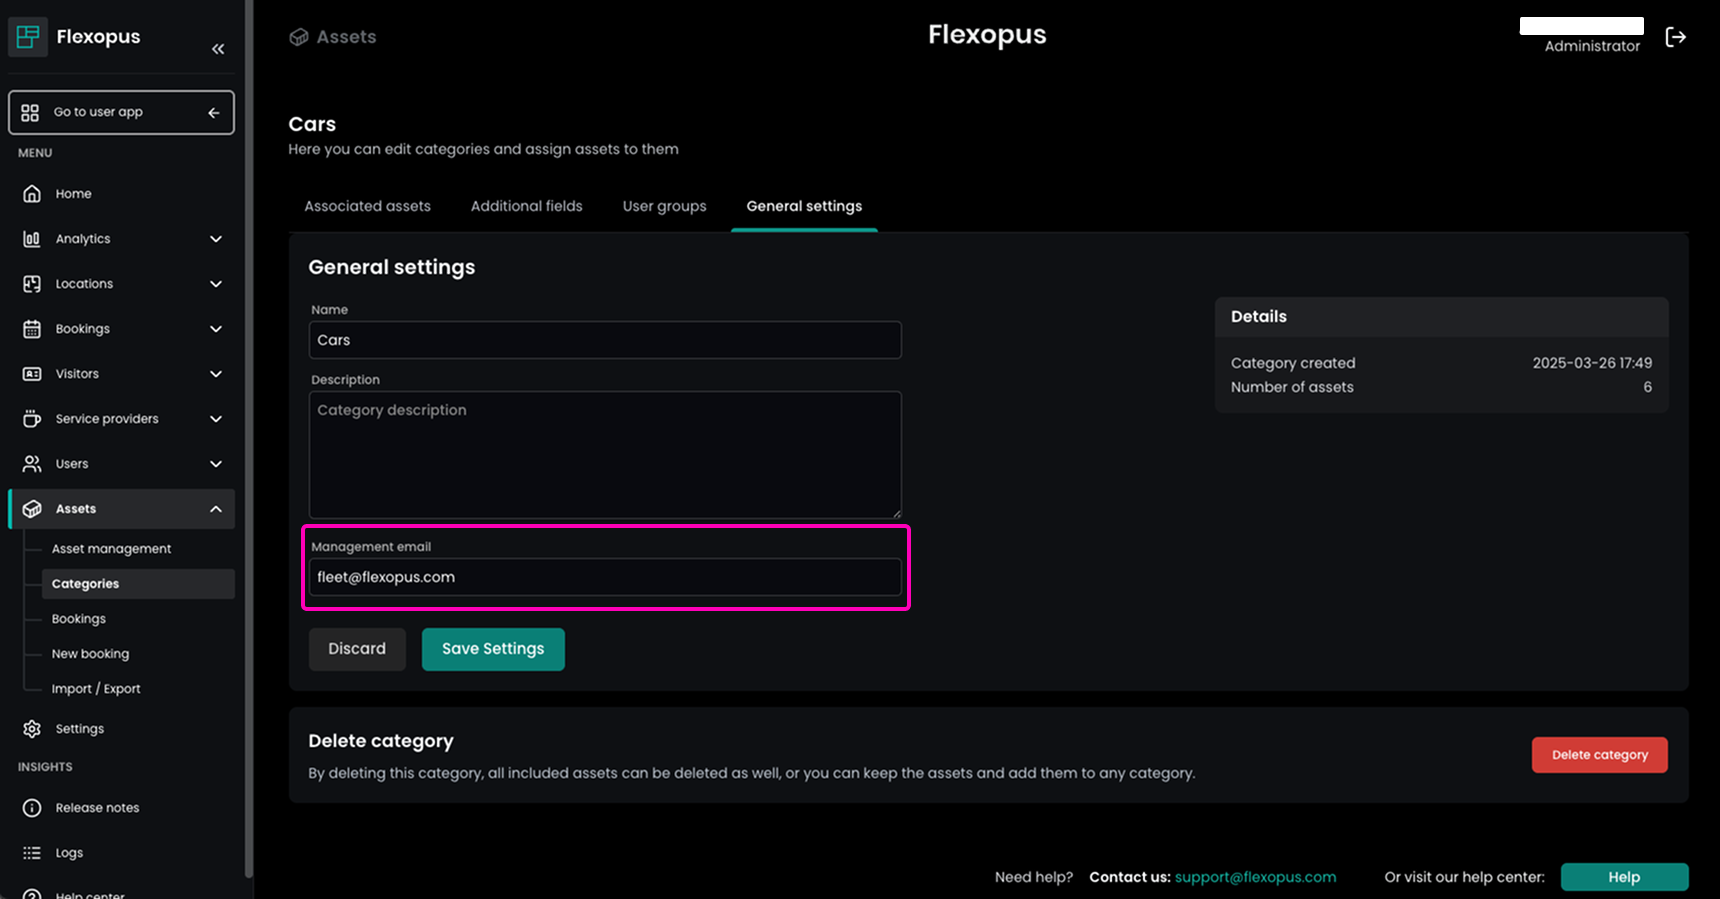Click Go to user app button
This screenshot has width=1720, height=899.
[121, 112]
